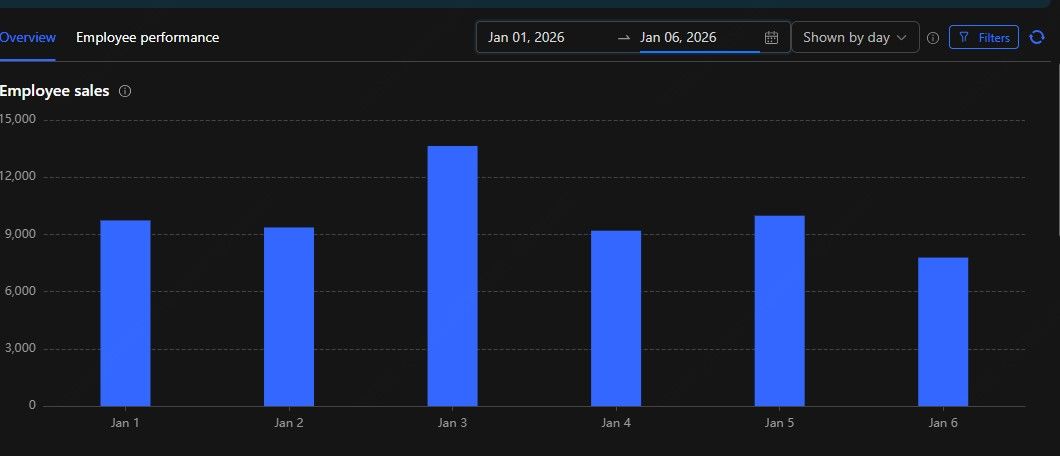Click the arrow between the date fields
The width and height of the screenshot is (1060, 456).
click(x=624, y=38)
